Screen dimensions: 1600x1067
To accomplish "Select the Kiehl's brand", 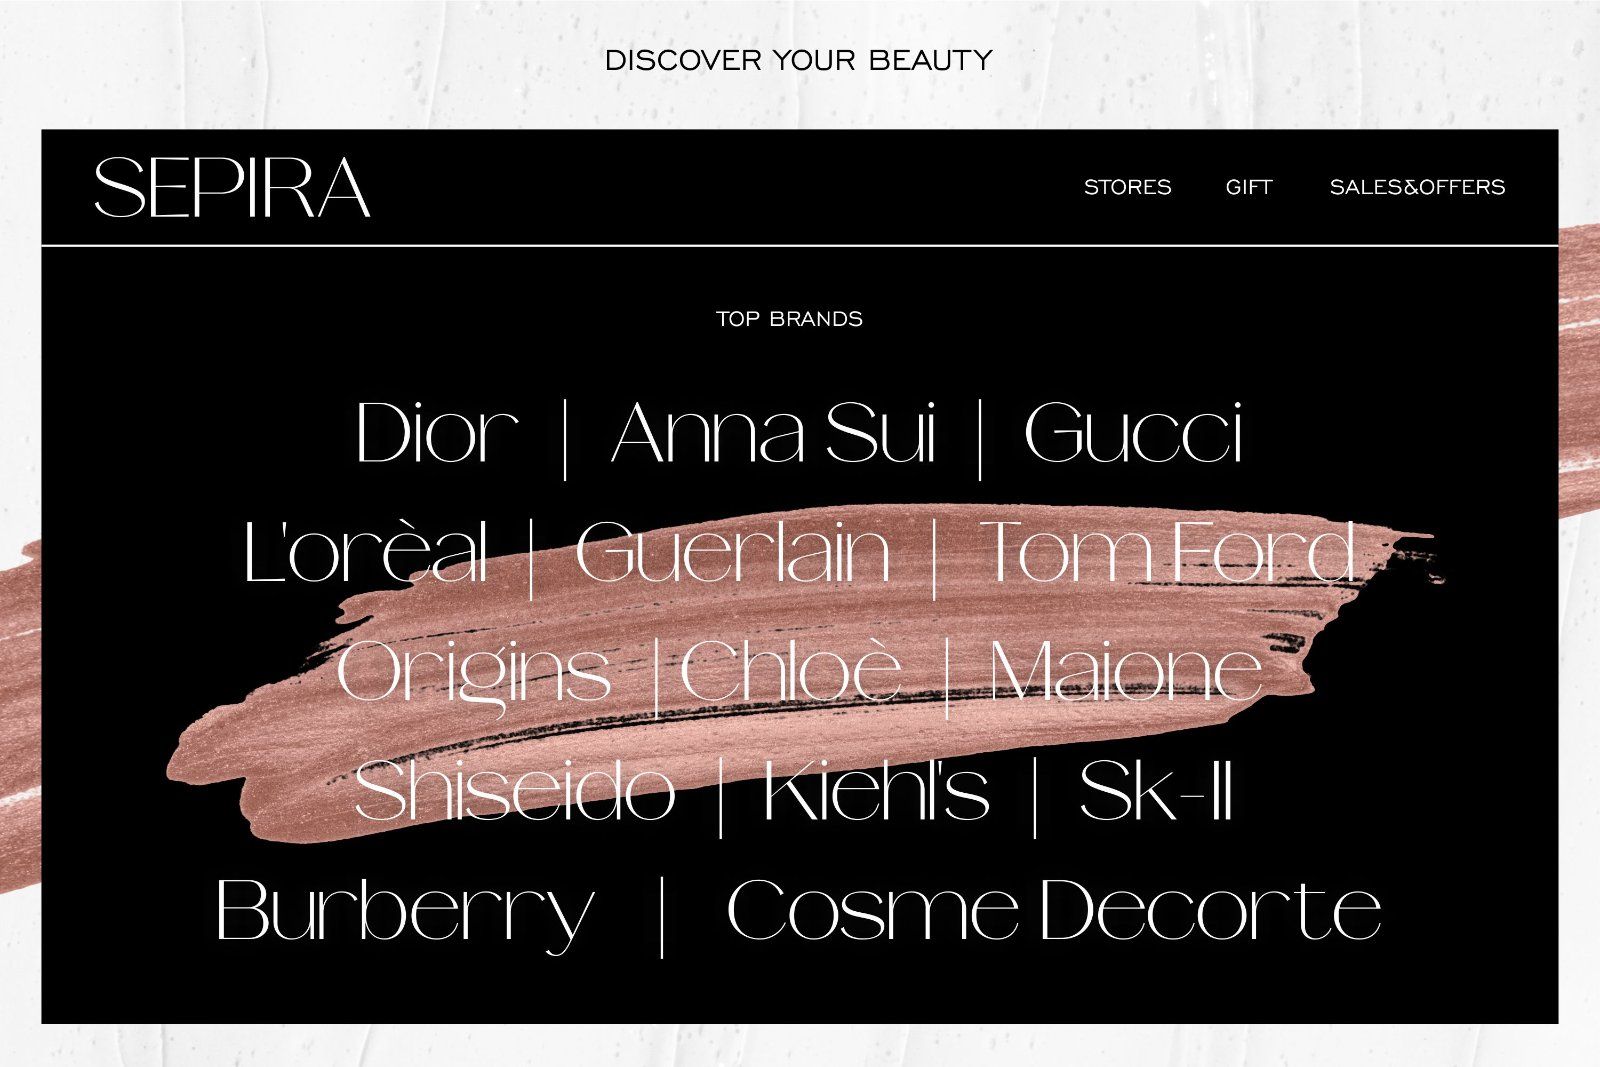I will [x=876, y=790].
